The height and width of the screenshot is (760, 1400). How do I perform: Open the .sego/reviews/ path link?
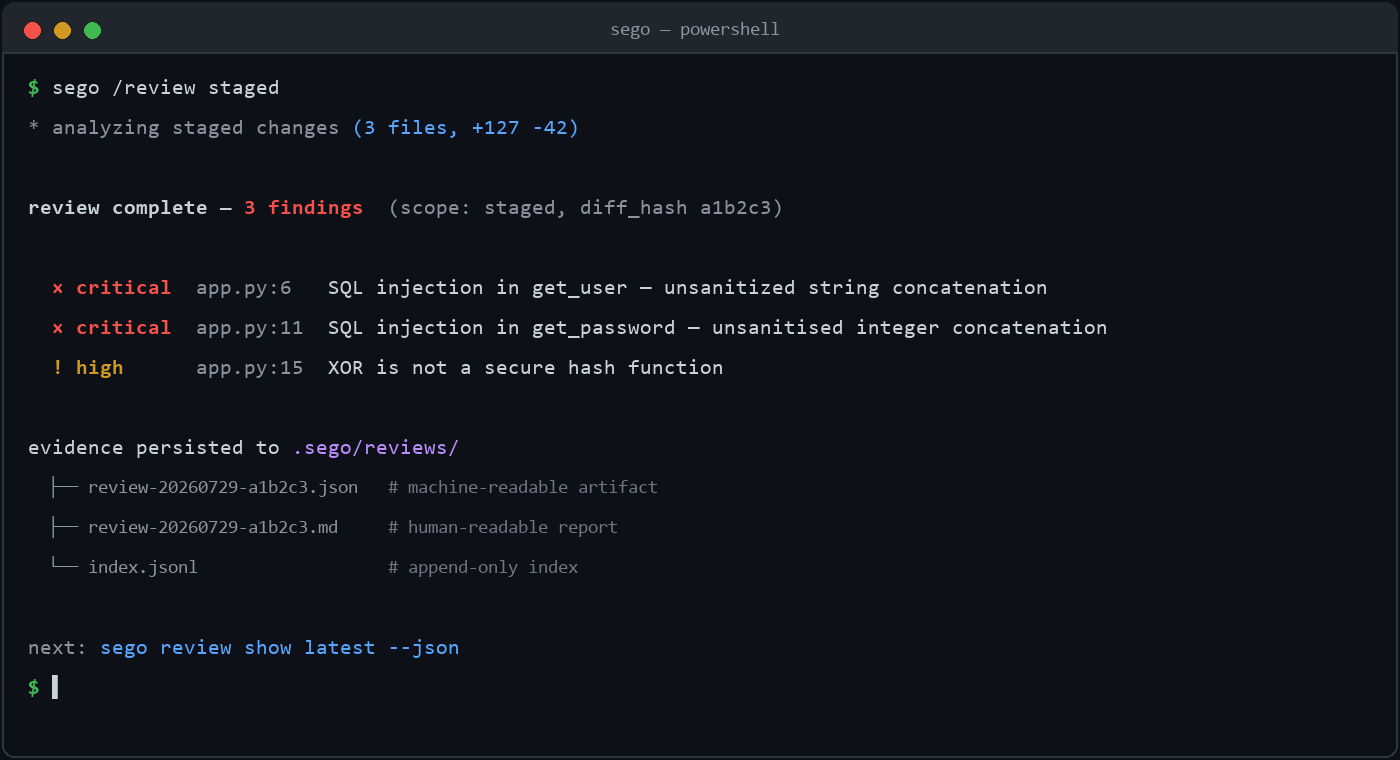(375, 447)
